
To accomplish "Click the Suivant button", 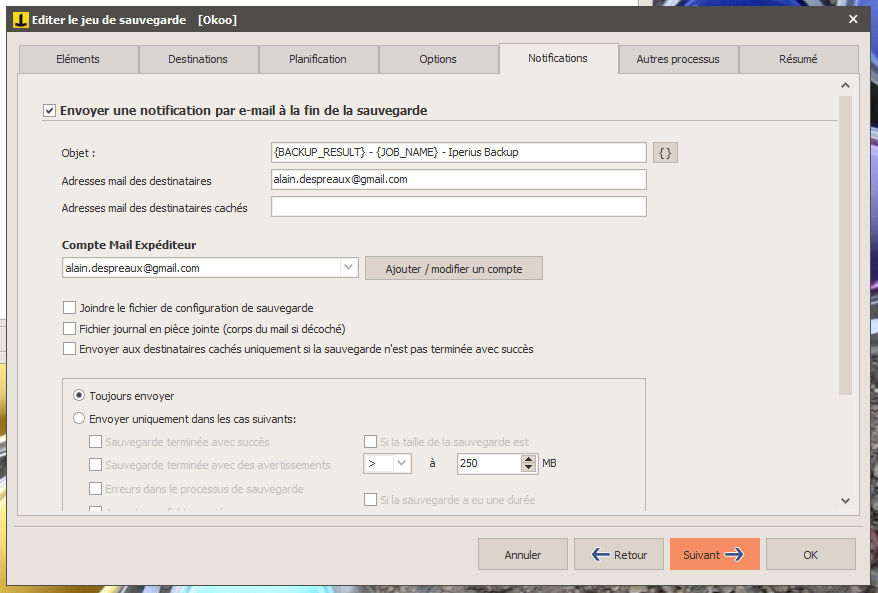I will [x=714, y=554].
